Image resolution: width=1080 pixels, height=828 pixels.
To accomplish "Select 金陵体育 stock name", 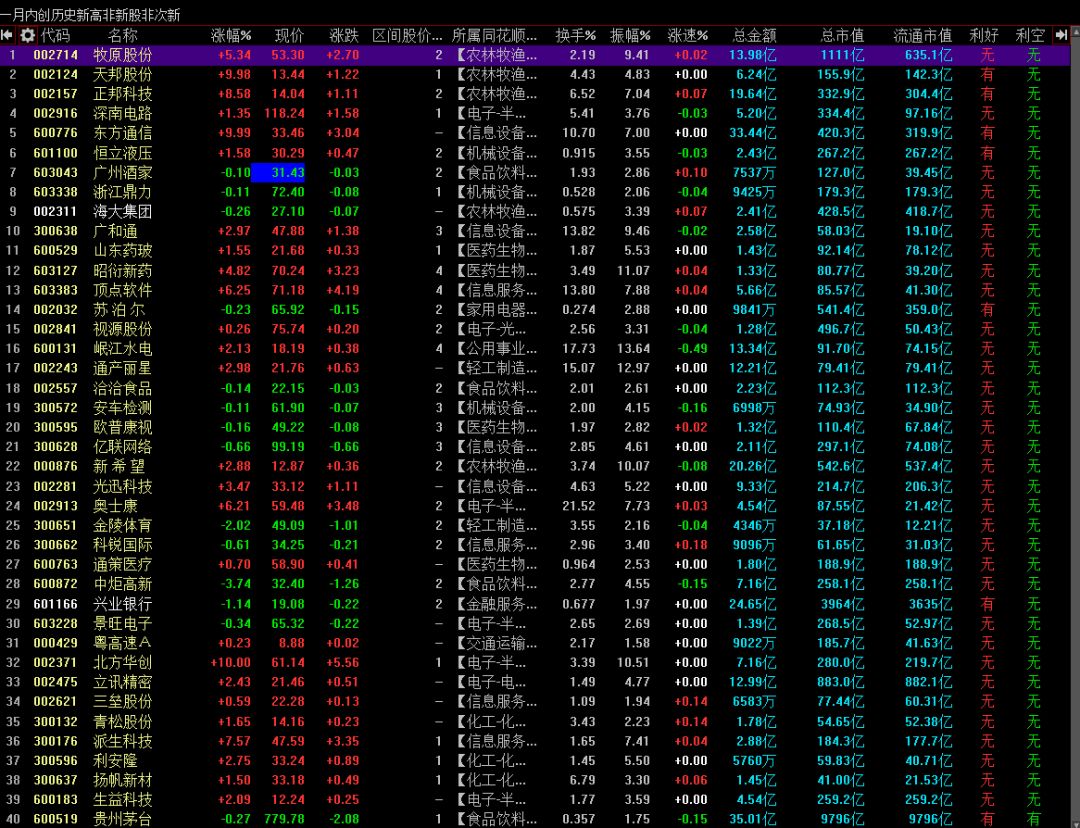I will tap(123, 526).
